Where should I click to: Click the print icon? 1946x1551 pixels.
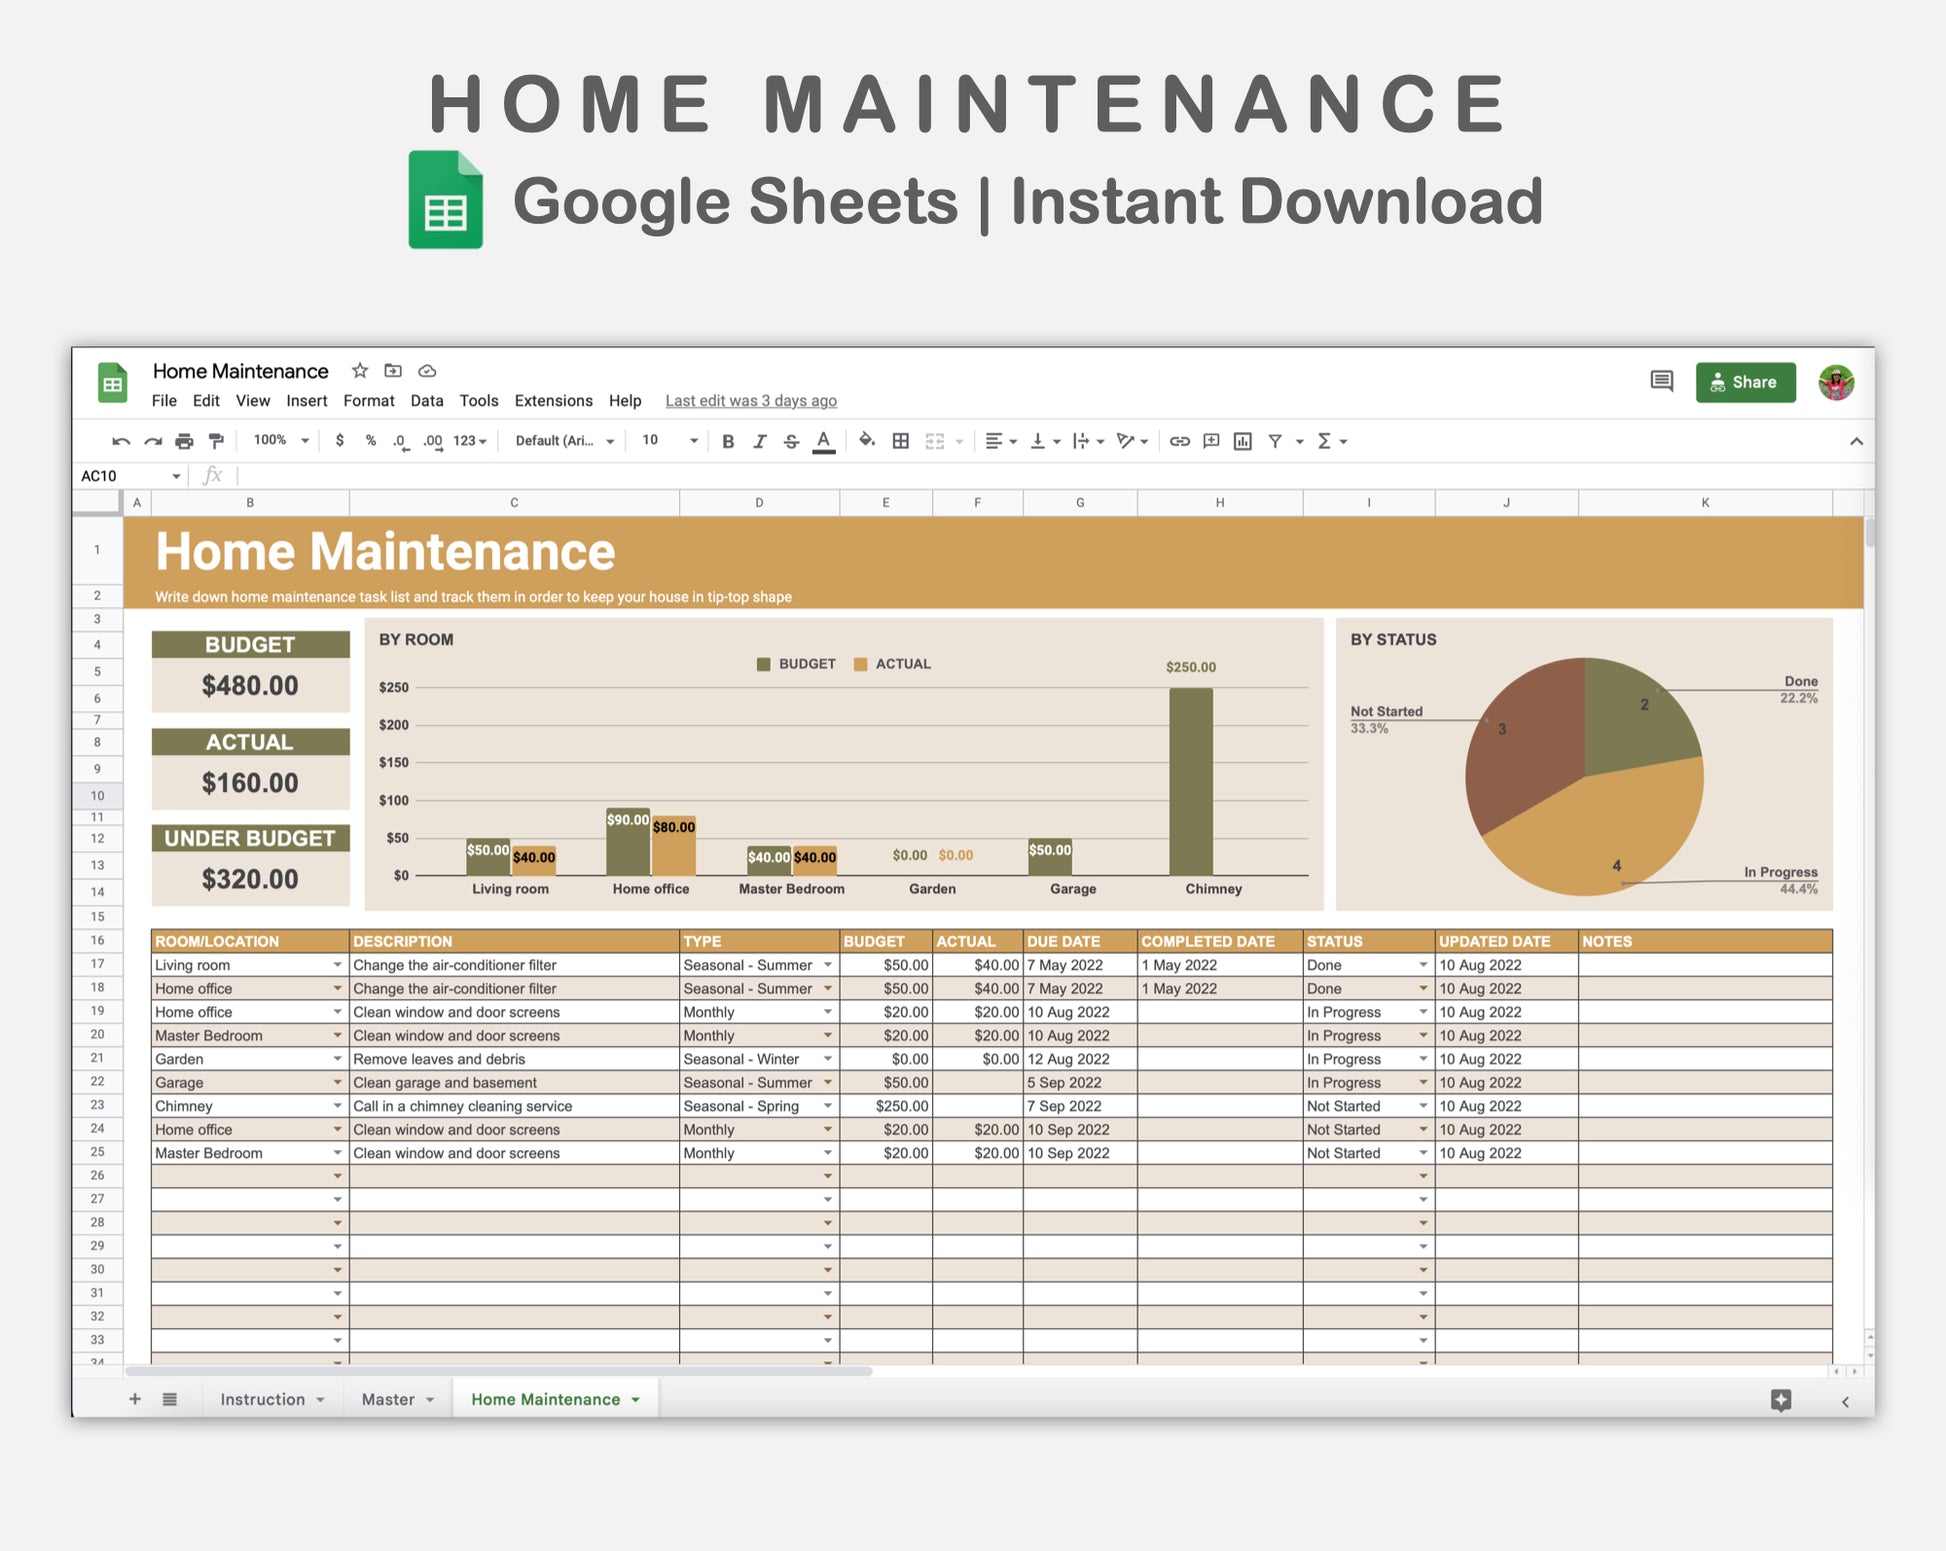pos(184,441)
